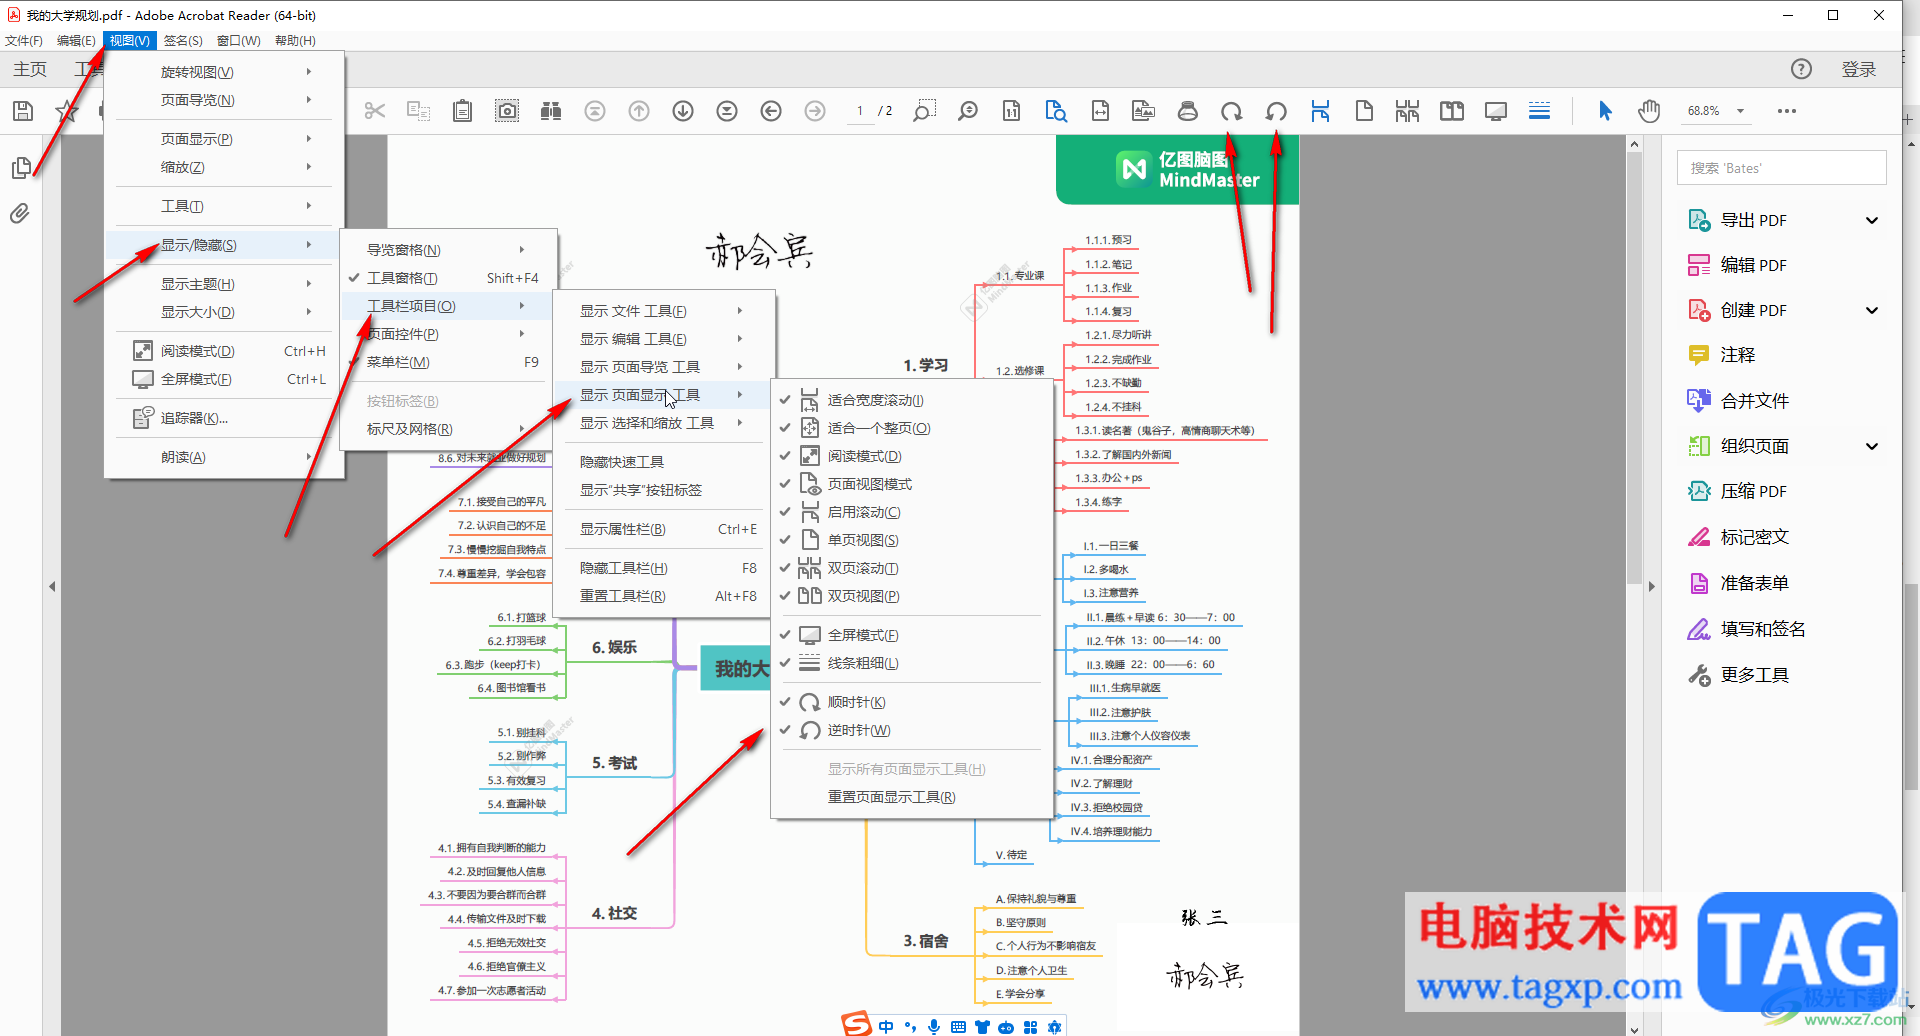This screenshot has width=1920, height=1036.
Task: Toggle 适合宽度滚动 toolbar item
Action: point(912,400)
